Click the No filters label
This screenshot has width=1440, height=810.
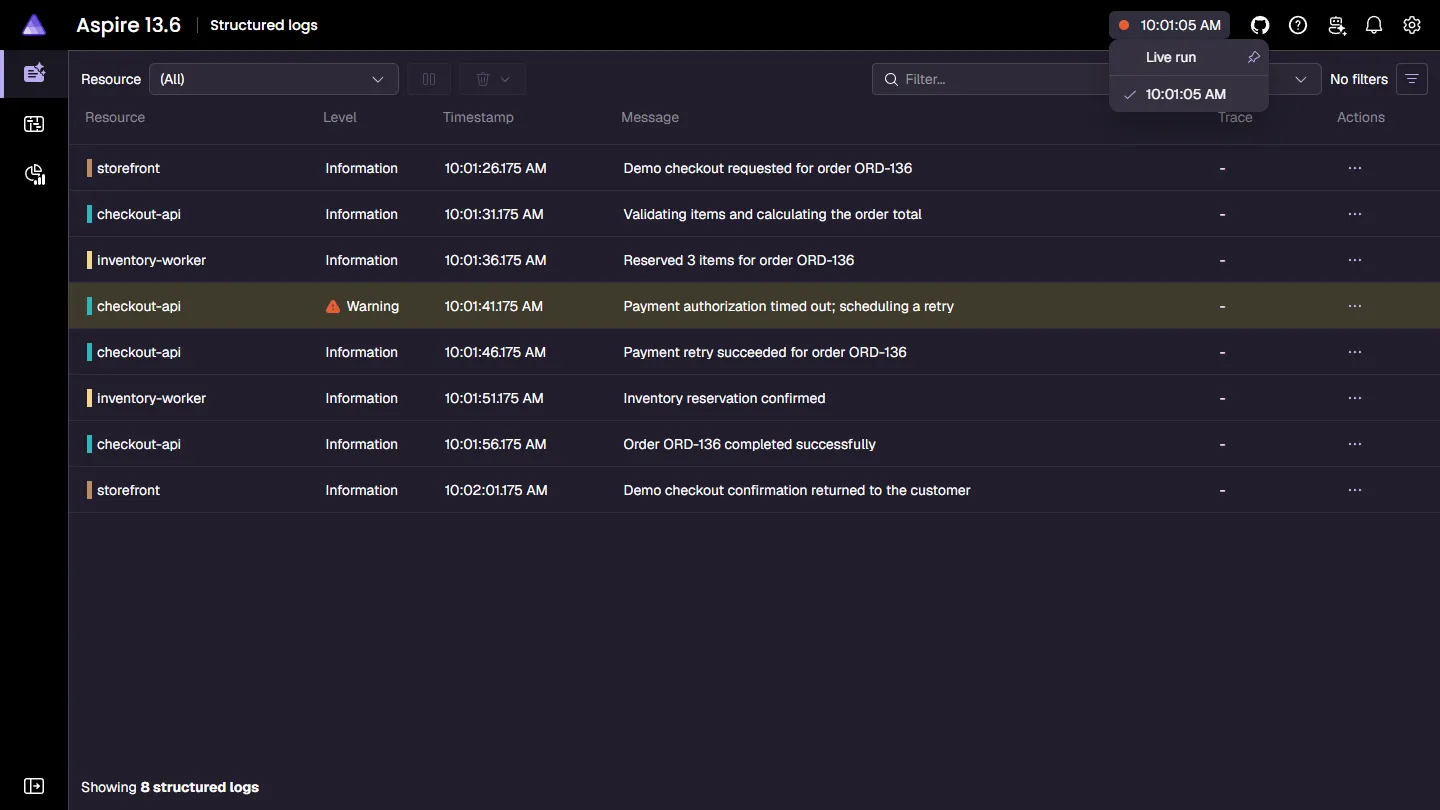coord(1359,79)
